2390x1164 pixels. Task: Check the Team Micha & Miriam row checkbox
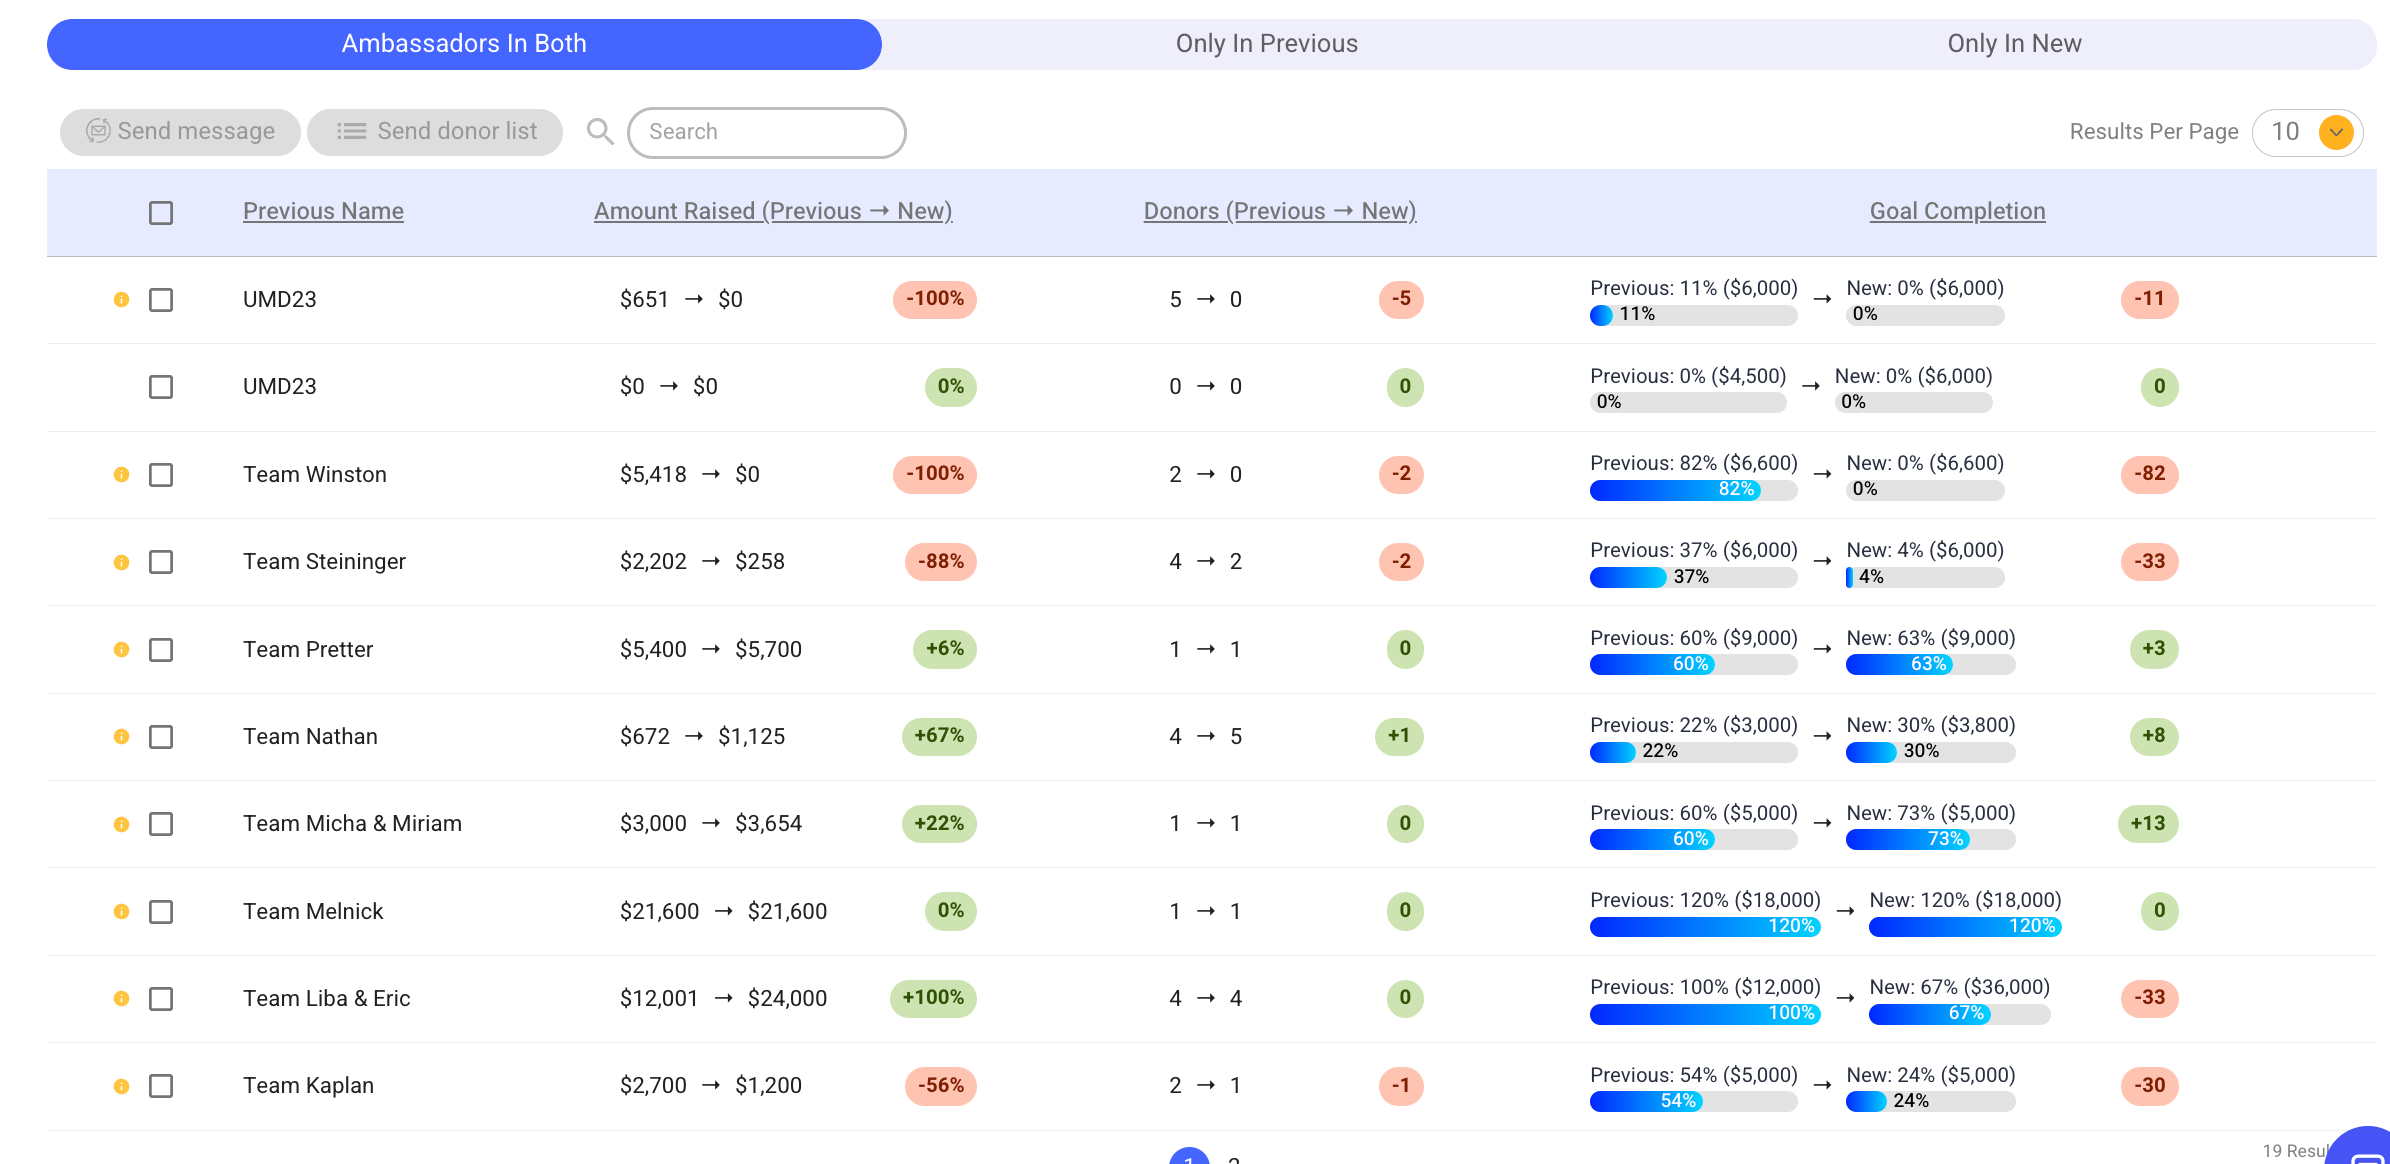tap(161, 824)
